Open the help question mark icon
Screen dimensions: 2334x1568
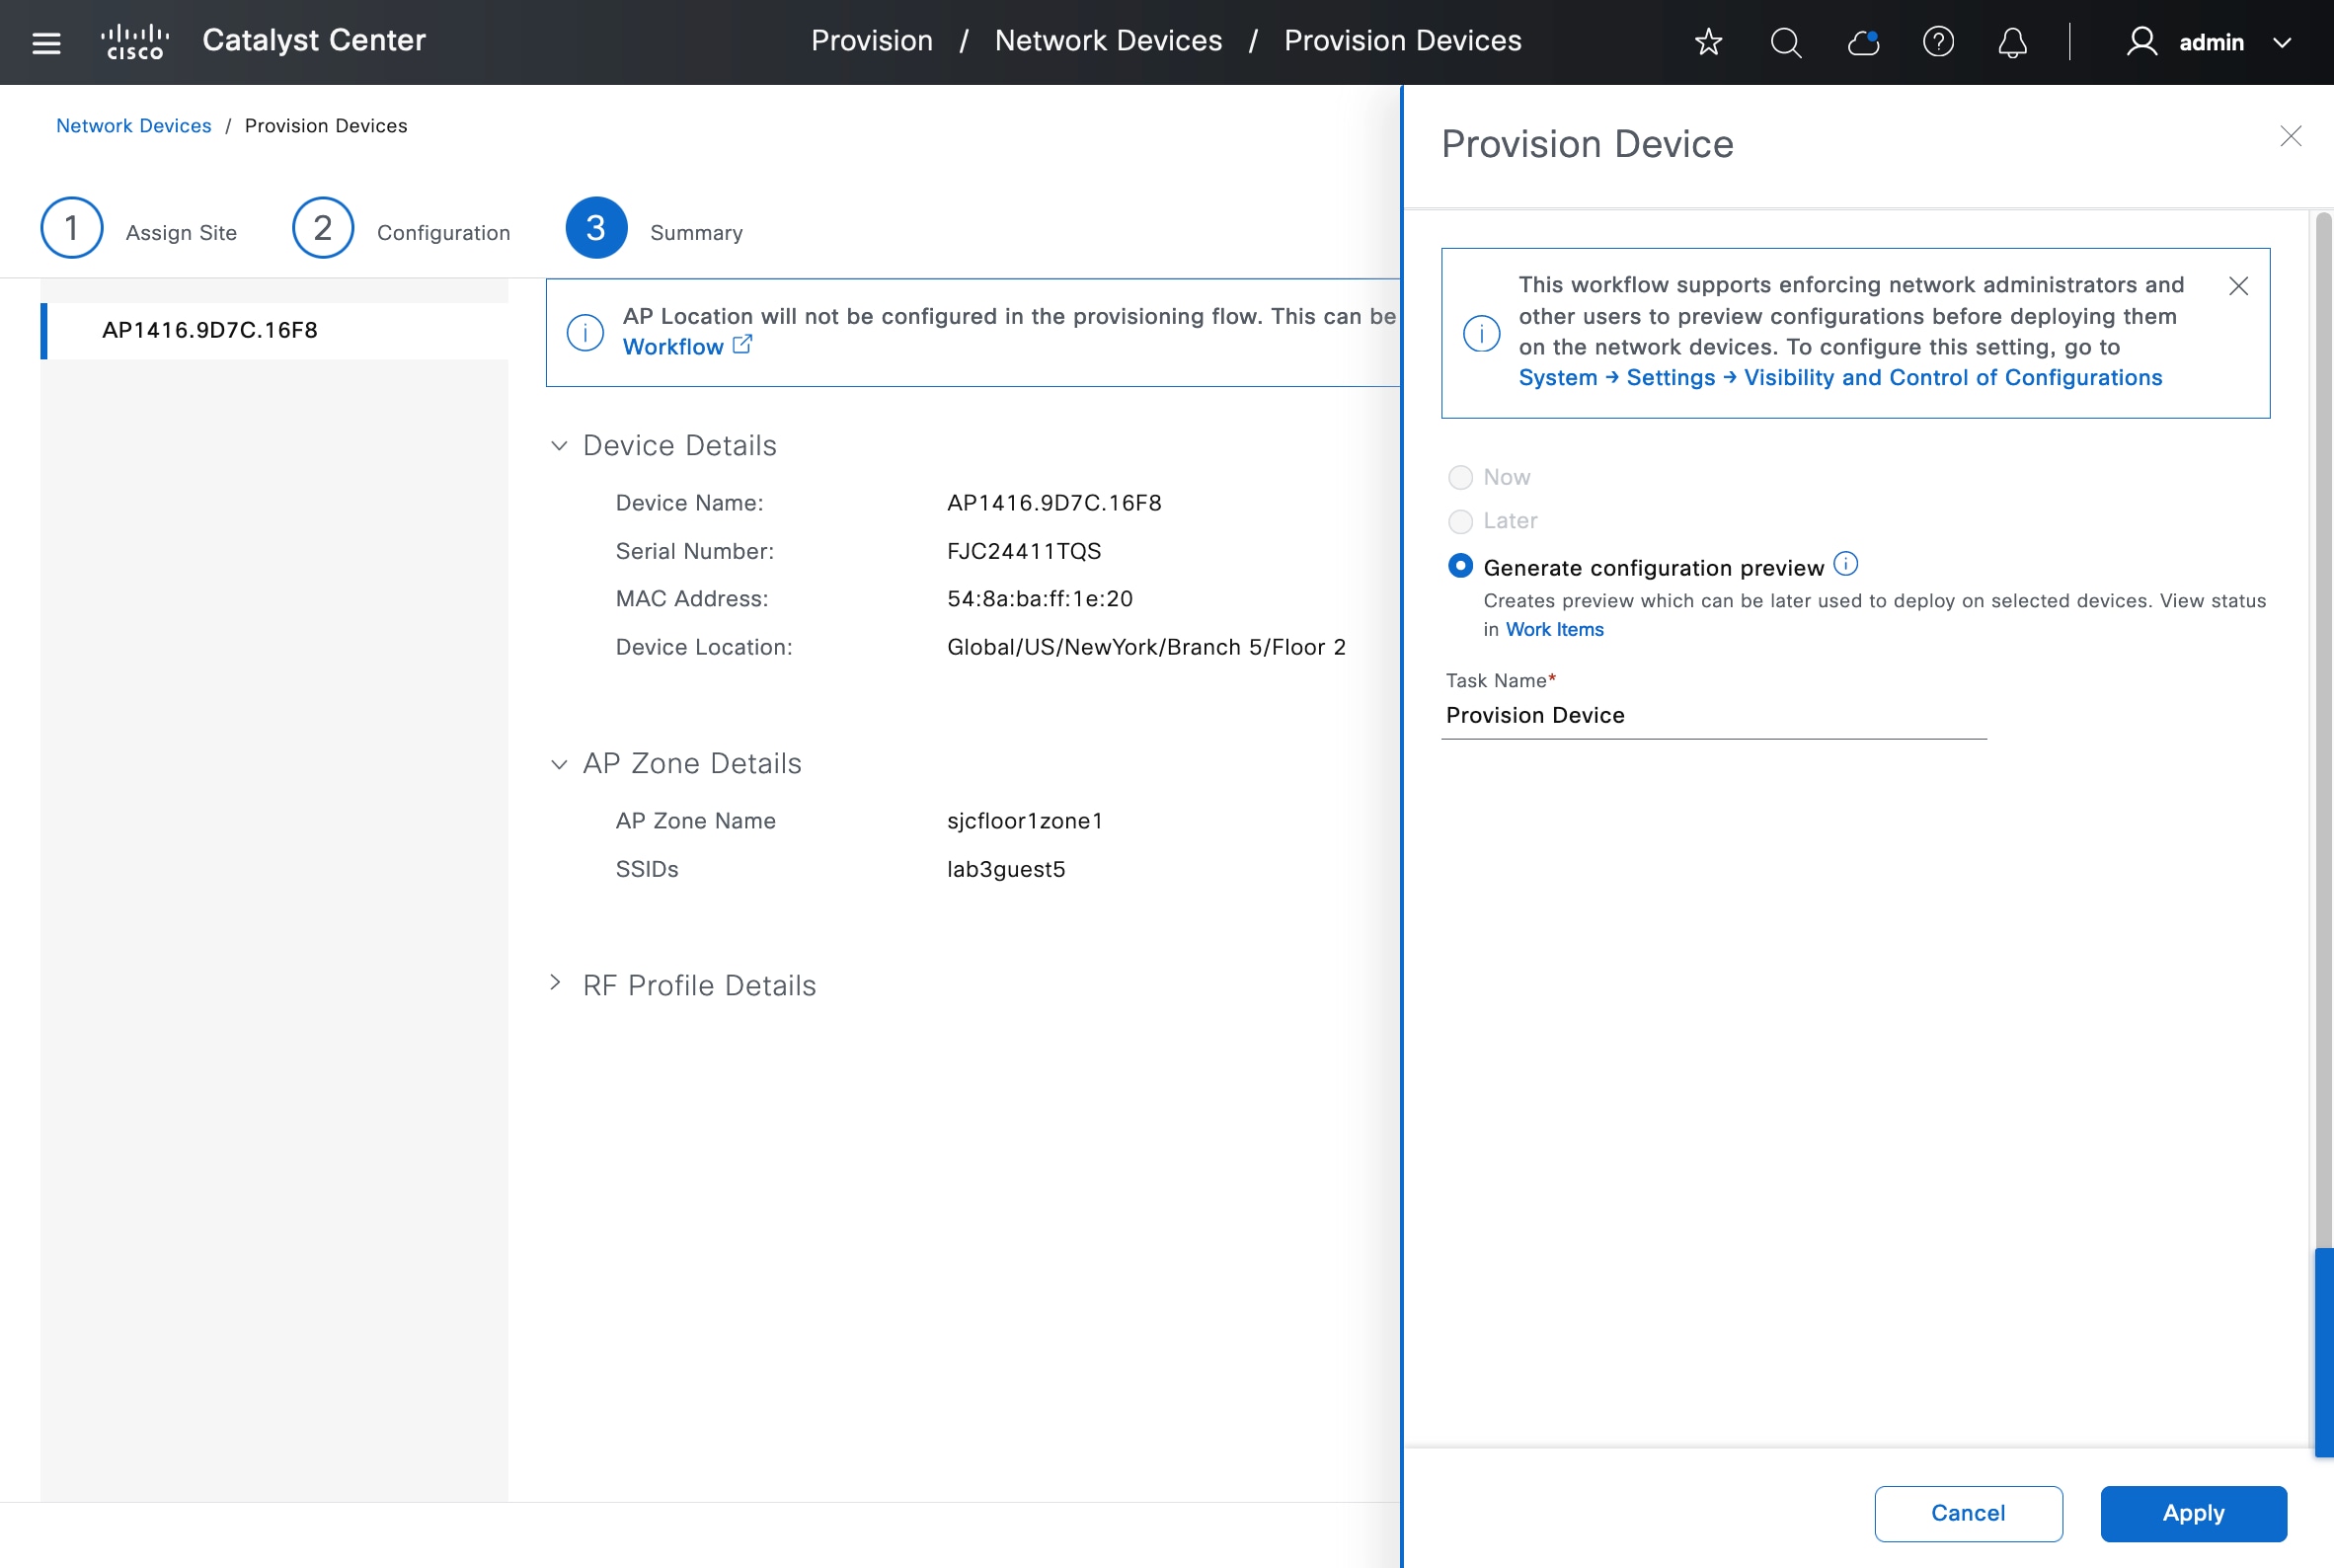click(x=1938, y=42)
